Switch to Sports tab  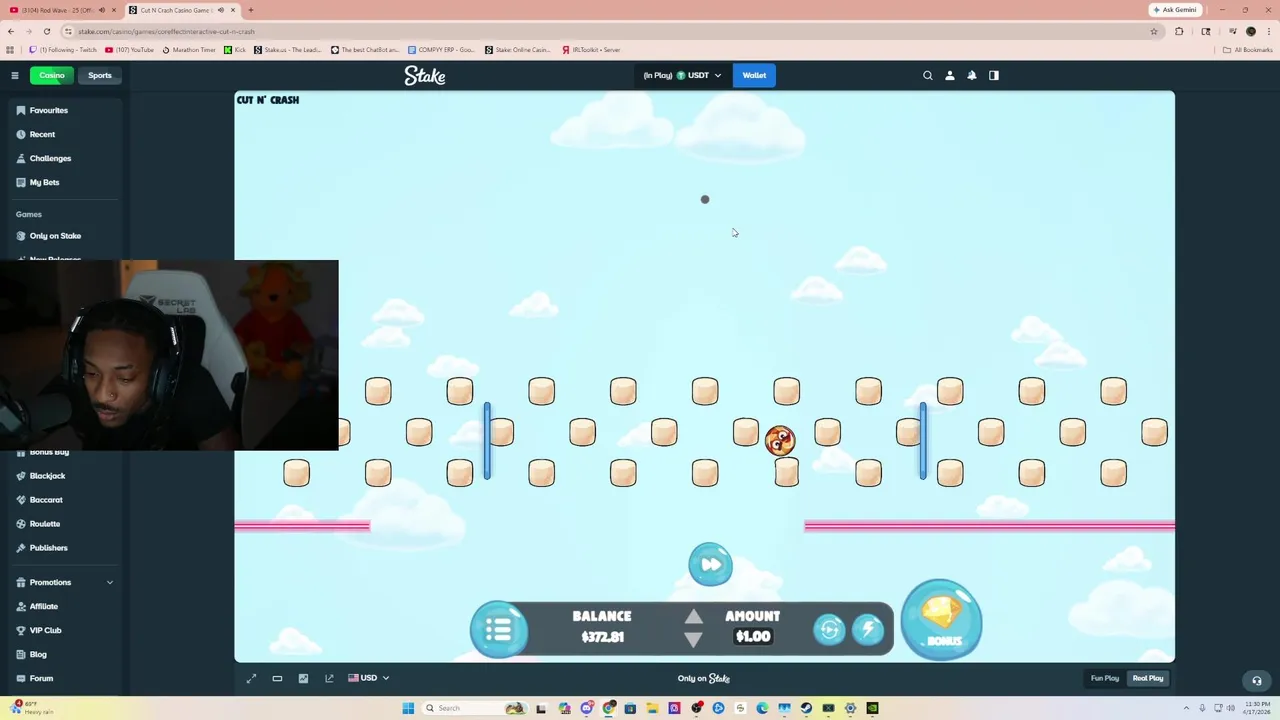pyautogui.click(x=100, y=75)
